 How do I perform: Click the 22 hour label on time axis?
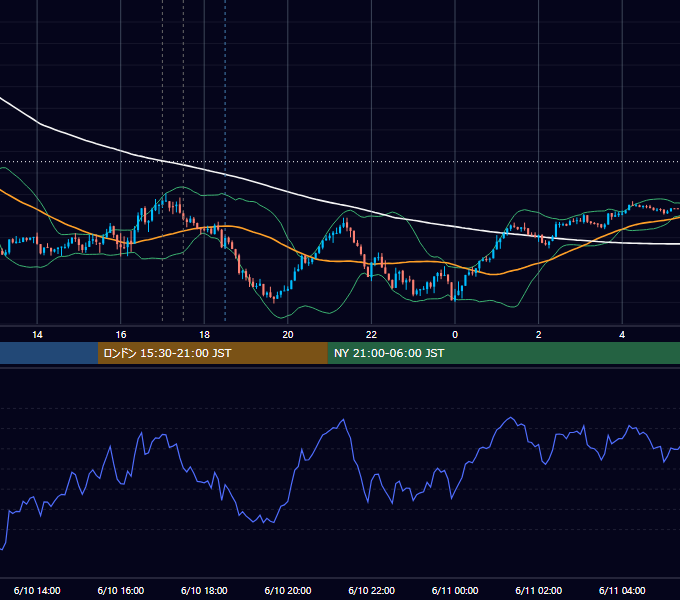(x=371, y=335)
